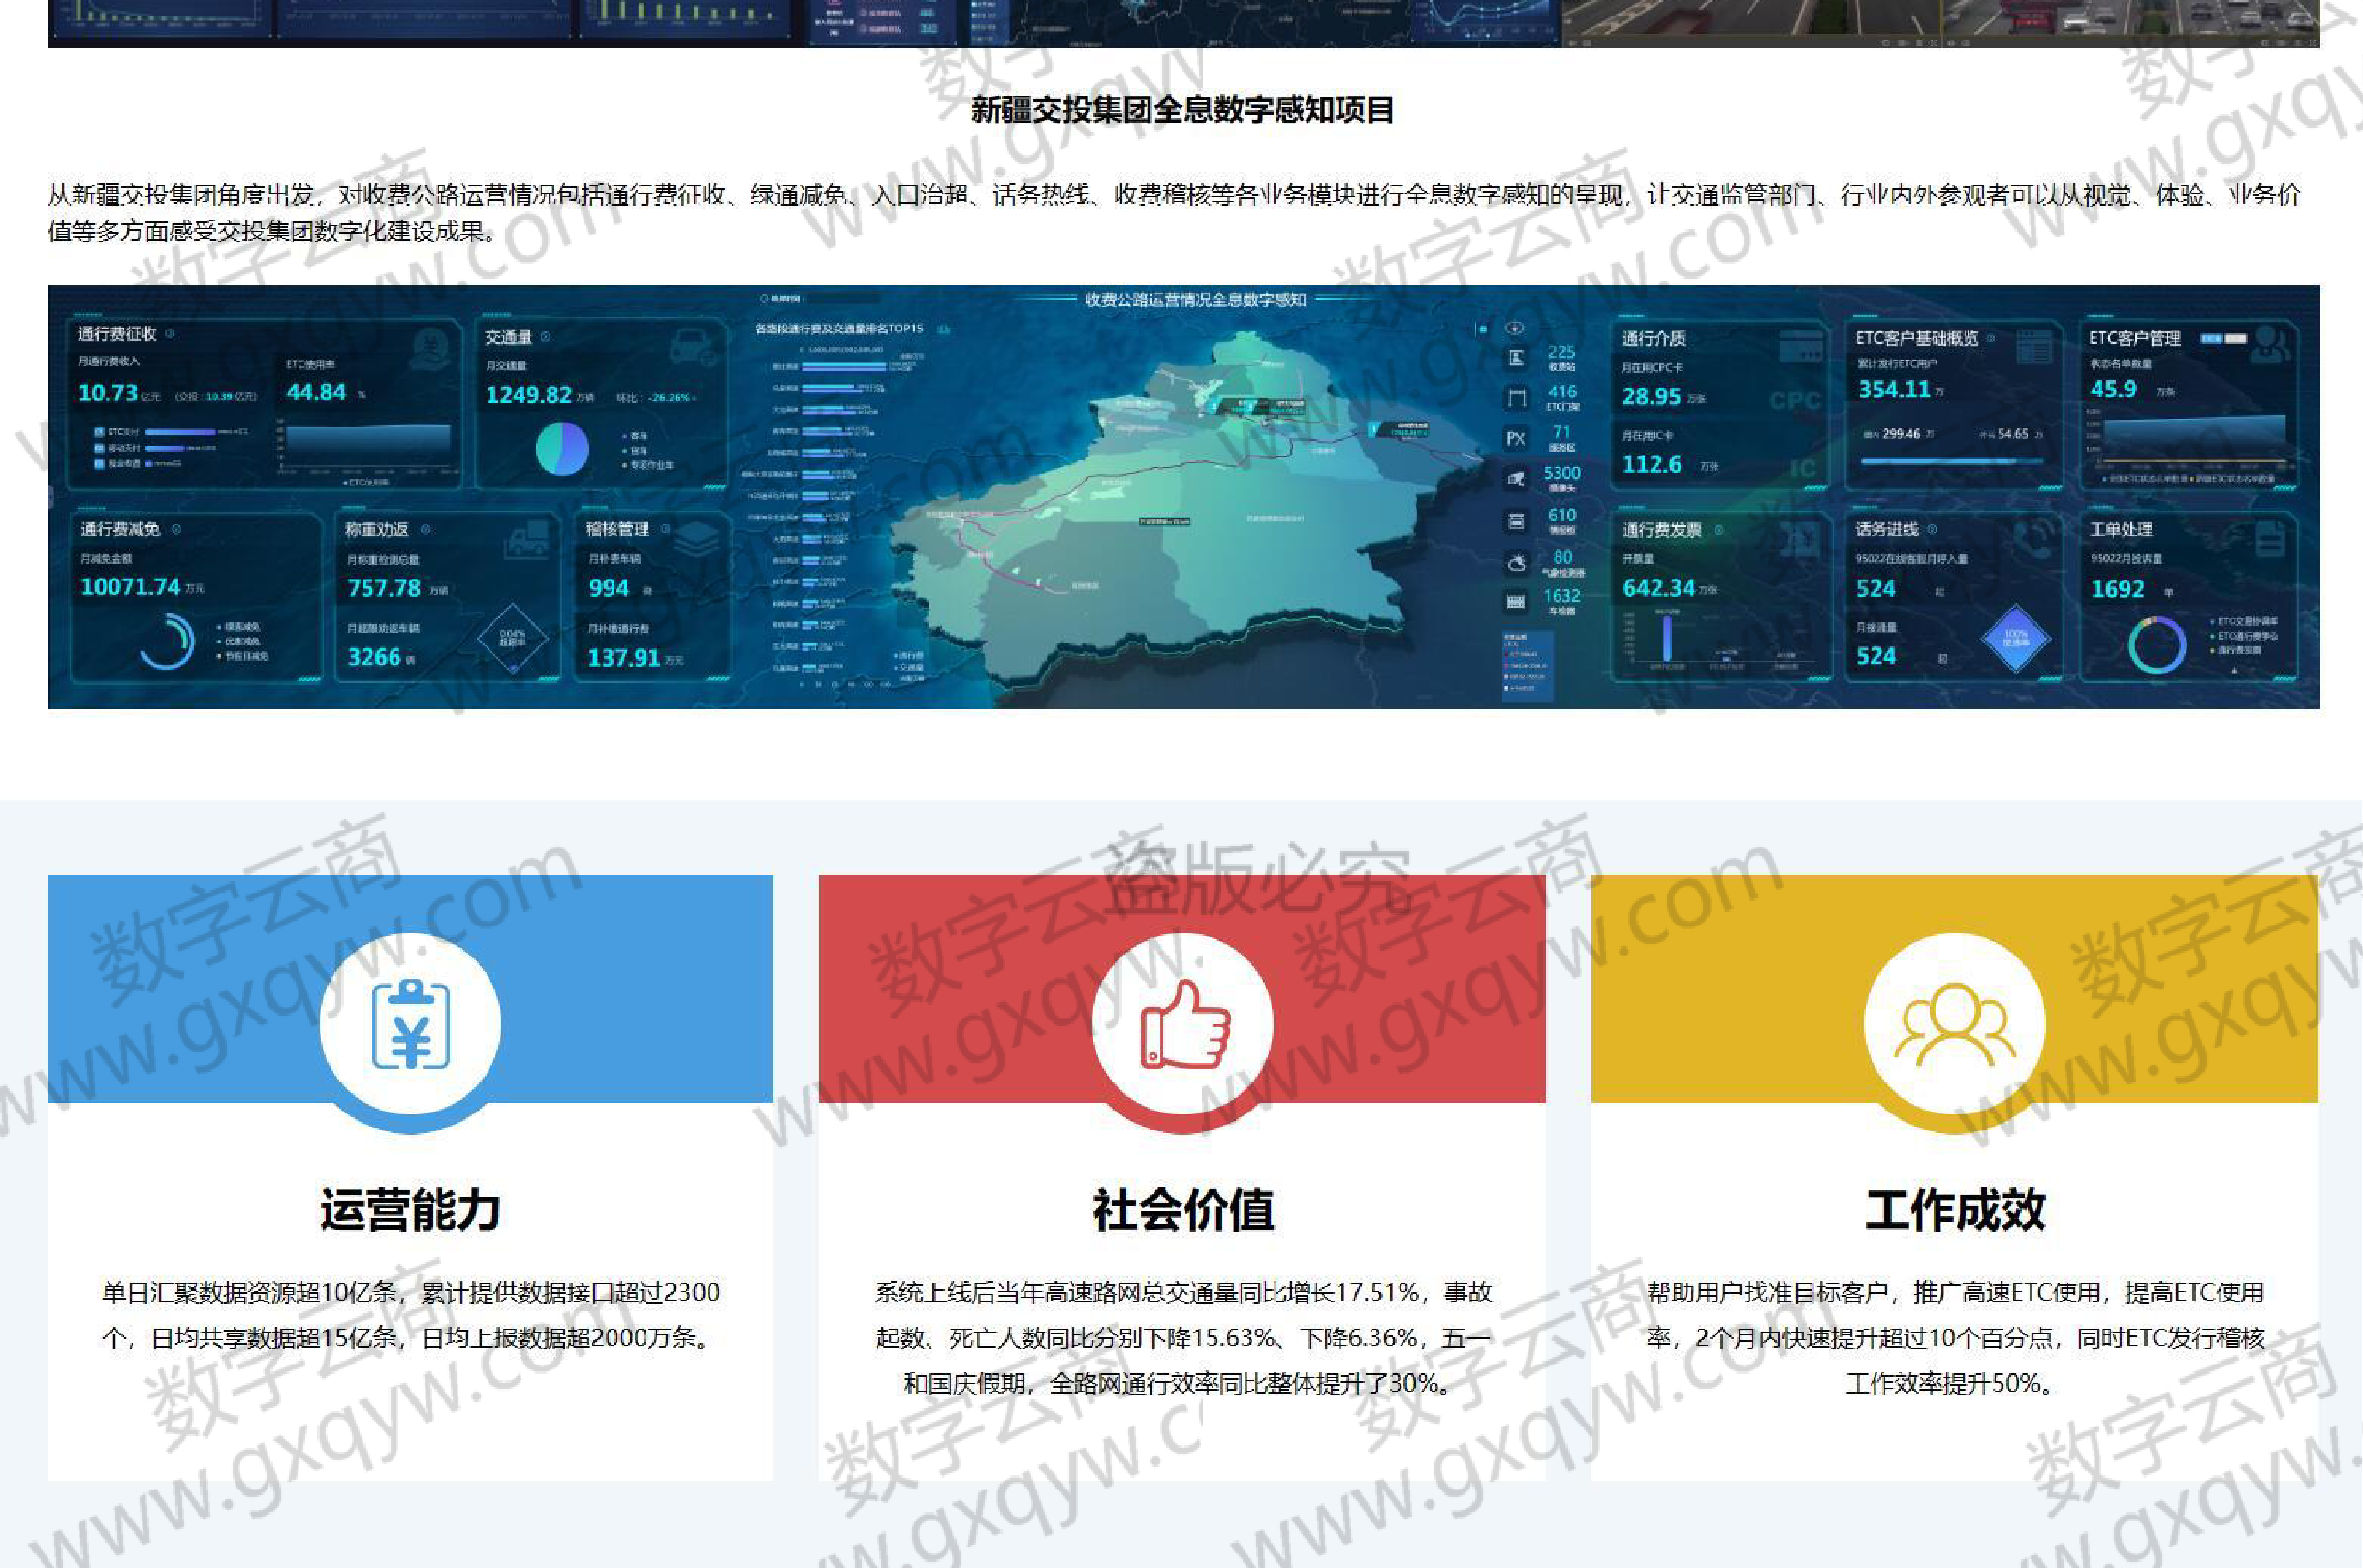The height and width of the screenshot is (1568, 2363).
Task: Click the weighing total value 757.78
Action: 384,588
